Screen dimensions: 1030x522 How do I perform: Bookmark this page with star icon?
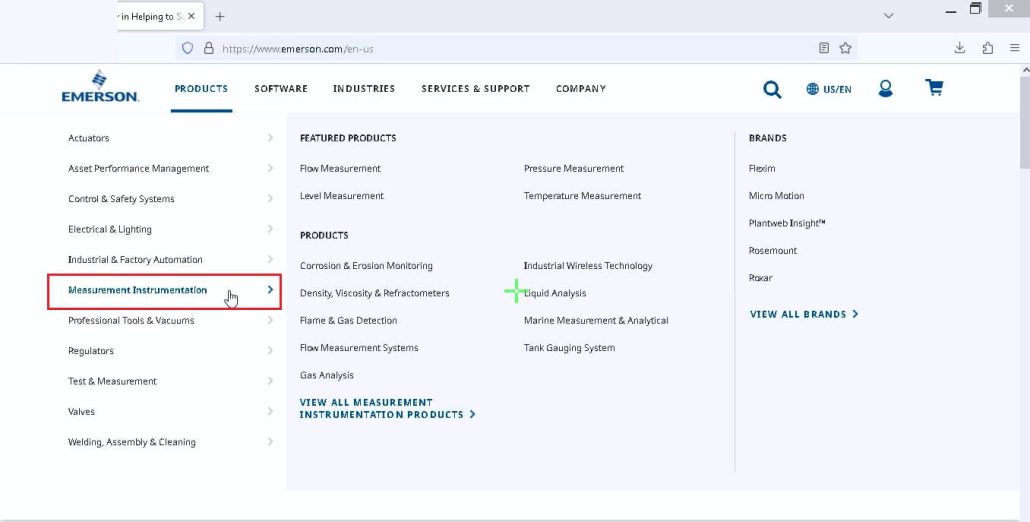point(845,48)
